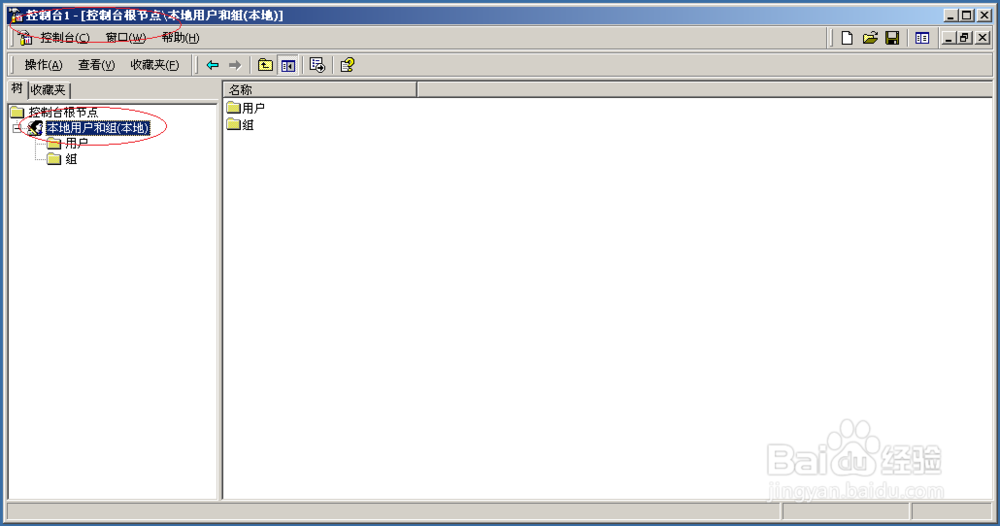Click the 本地用户和组 snap-in icon in tree
1000x526 pixels.
click(x=36, y=128)
